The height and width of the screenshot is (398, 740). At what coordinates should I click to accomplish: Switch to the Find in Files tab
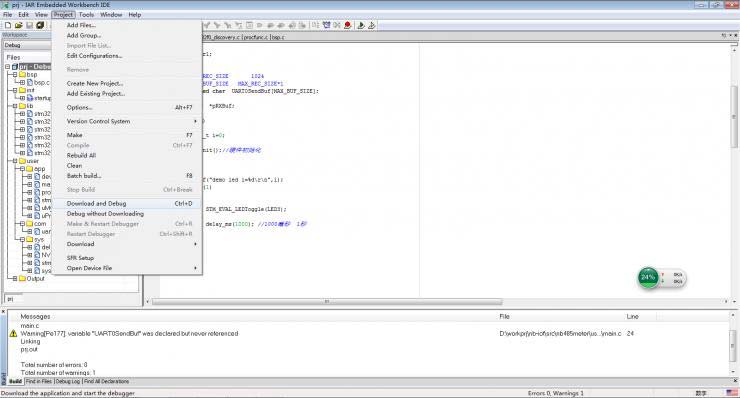click(x=39, y=381)
